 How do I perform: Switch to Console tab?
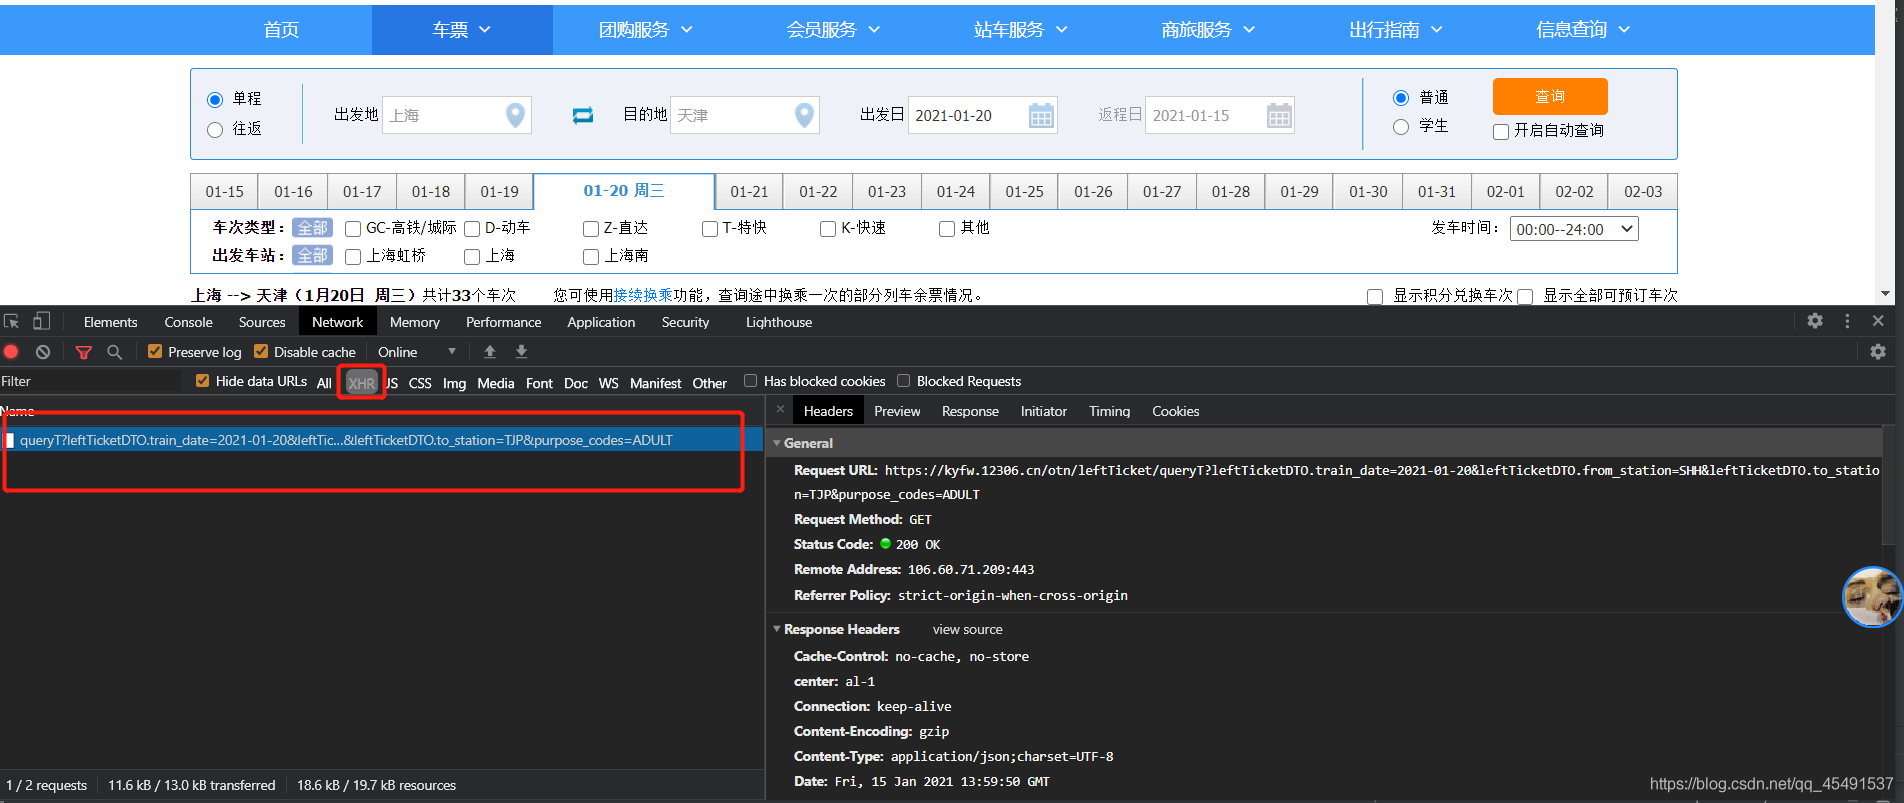pyautogui.click(x=188, y=322)
